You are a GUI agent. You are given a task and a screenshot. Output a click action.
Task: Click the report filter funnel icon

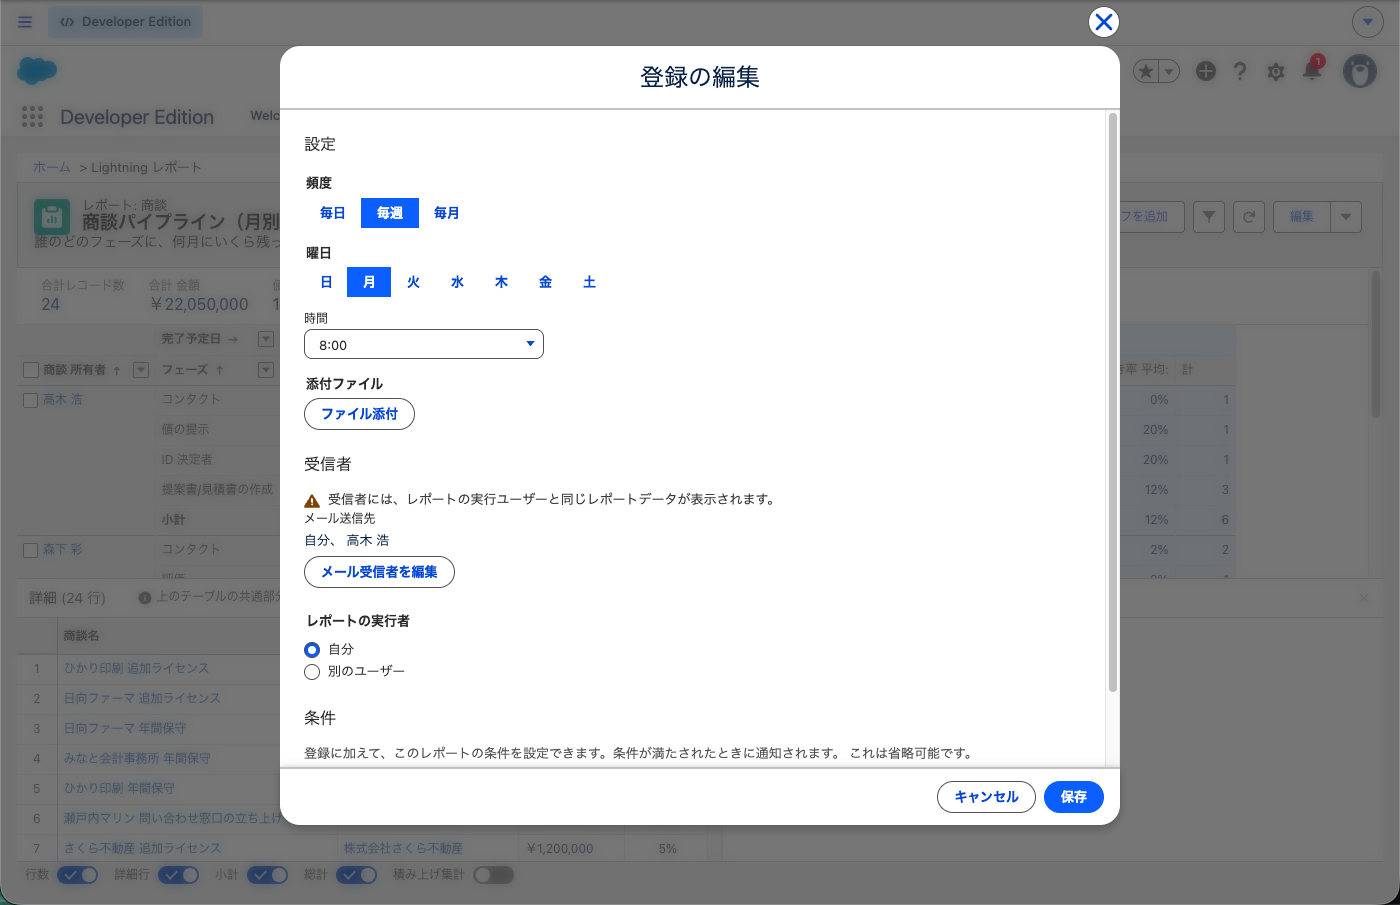[x=1209, y=217]
